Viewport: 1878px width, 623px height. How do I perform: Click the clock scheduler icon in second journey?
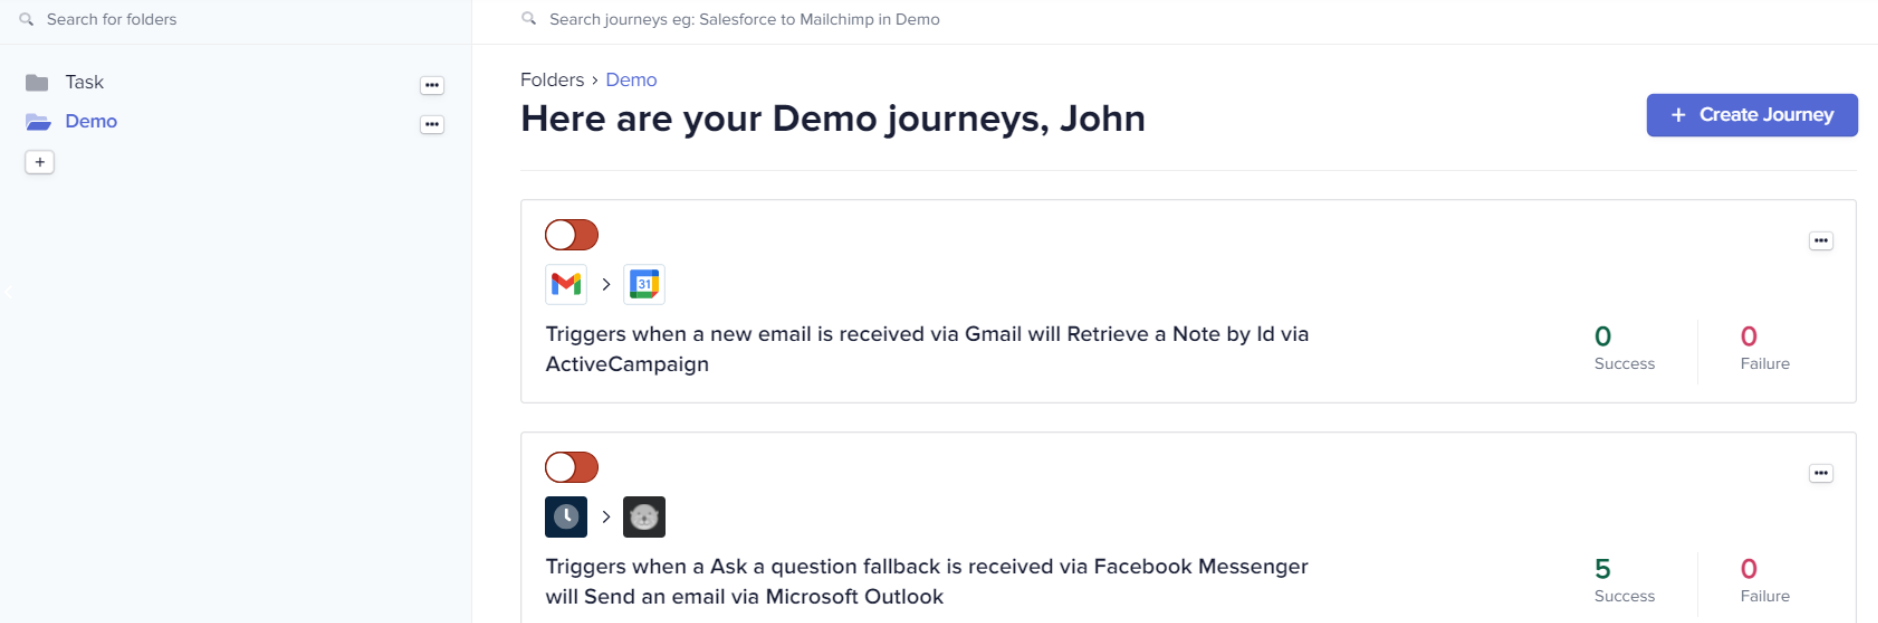click(x=566, y=517)
